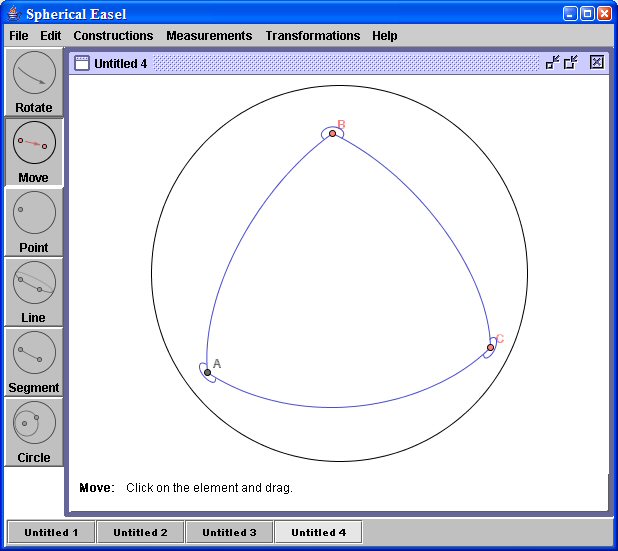Image resolution: width=618 pixels, height=551 pixels.
Task: Click point B on the sphere
Action: (332, 134)
